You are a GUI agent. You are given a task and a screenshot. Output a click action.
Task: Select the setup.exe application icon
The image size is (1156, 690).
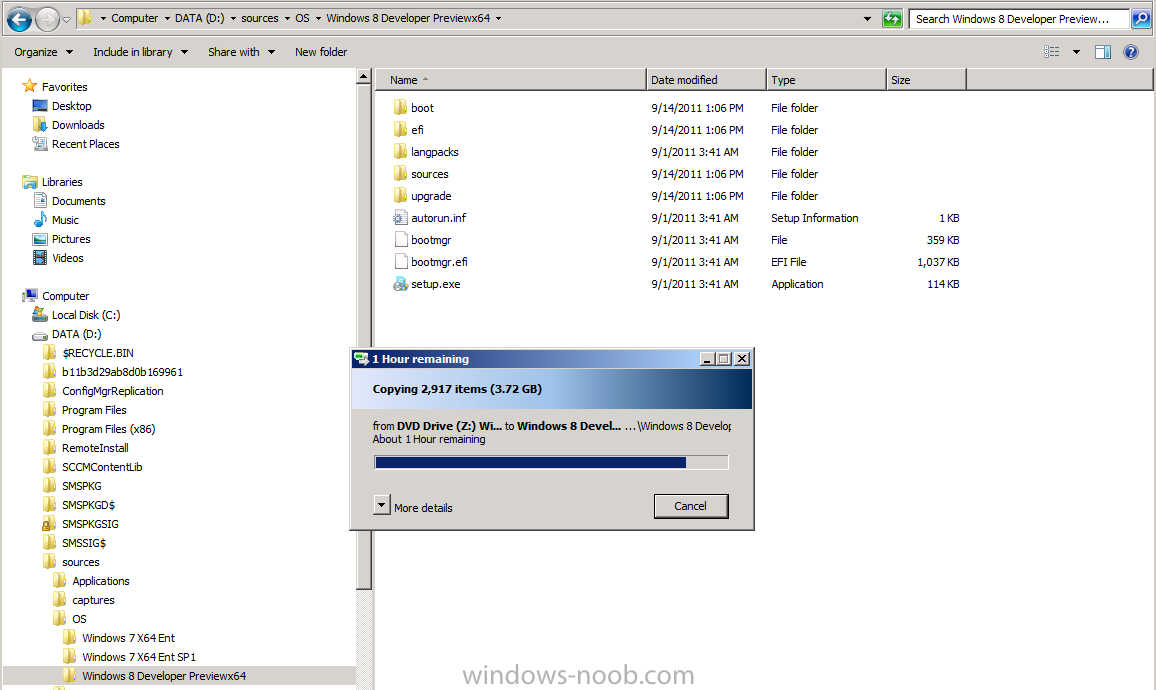400,284
